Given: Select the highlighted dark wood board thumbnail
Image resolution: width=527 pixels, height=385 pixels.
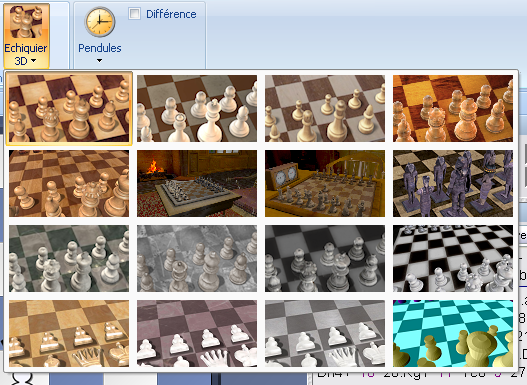Looking at the screenshot, I should pos(69,108).
